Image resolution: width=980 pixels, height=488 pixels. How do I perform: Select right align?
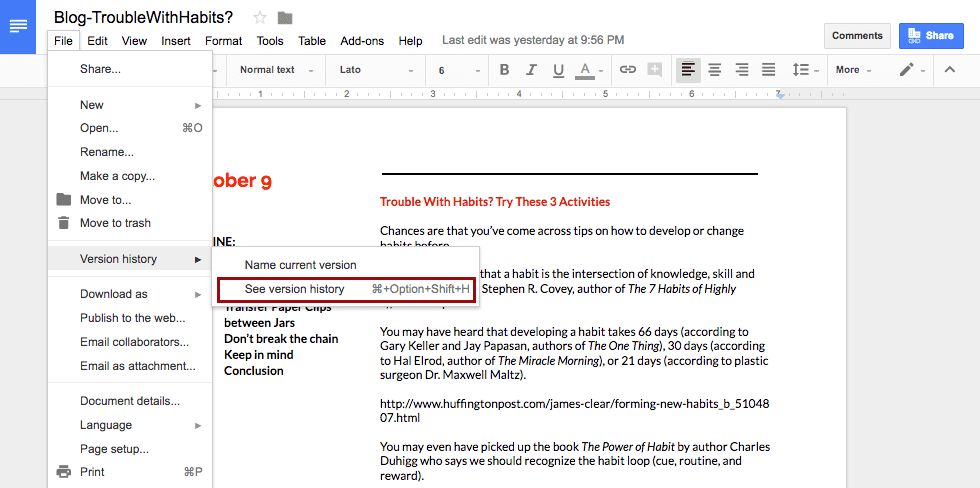[742, 70]
